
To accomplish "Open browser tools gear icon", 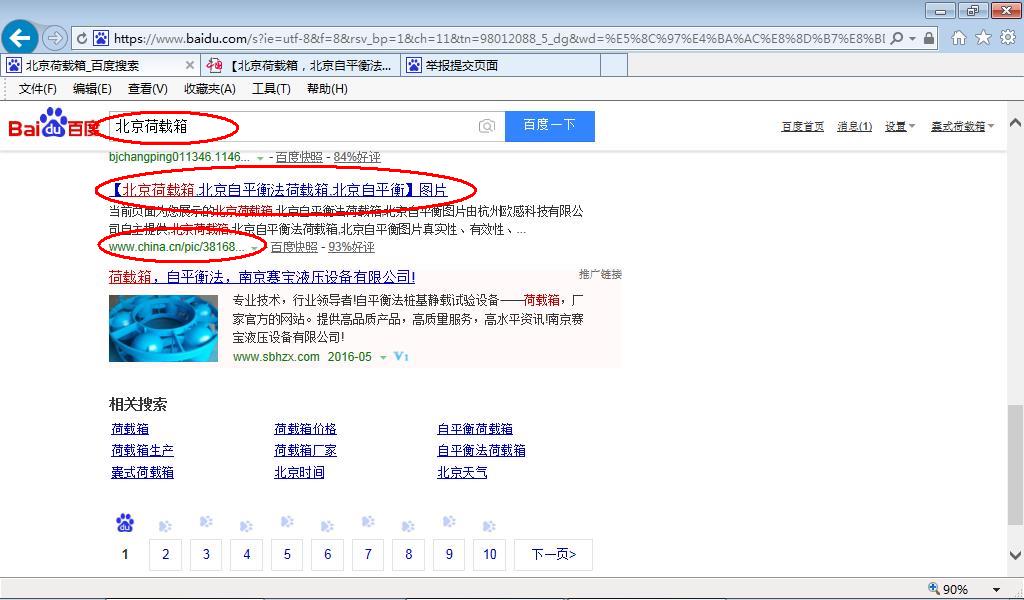I will tap(1008, 38).
